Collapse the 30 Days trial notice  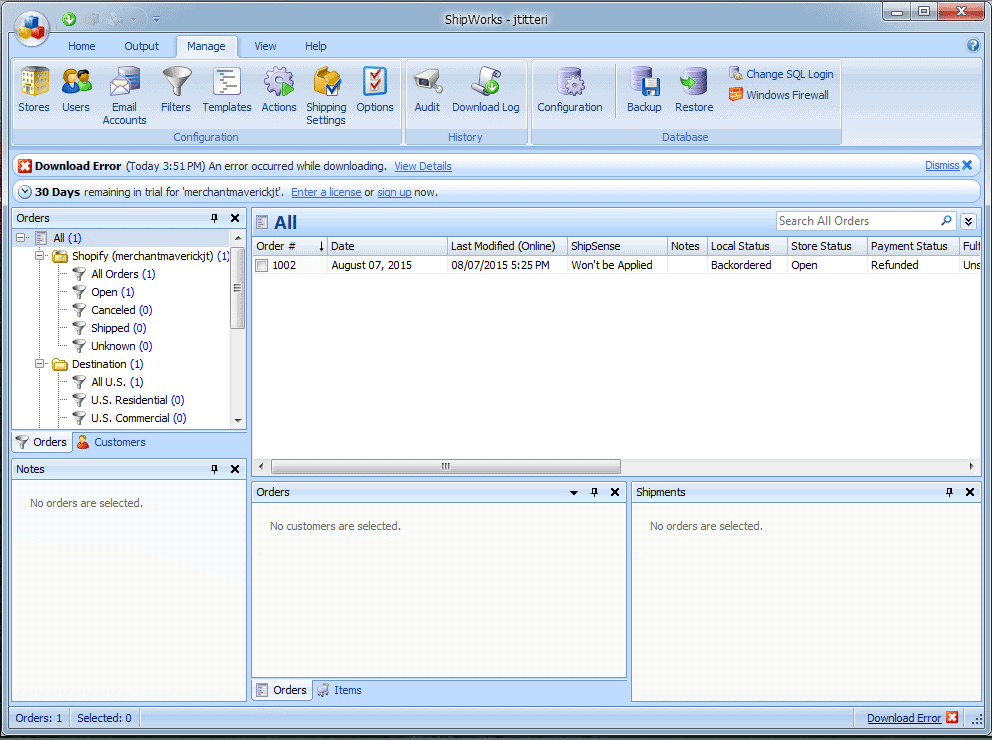point(25,192)
